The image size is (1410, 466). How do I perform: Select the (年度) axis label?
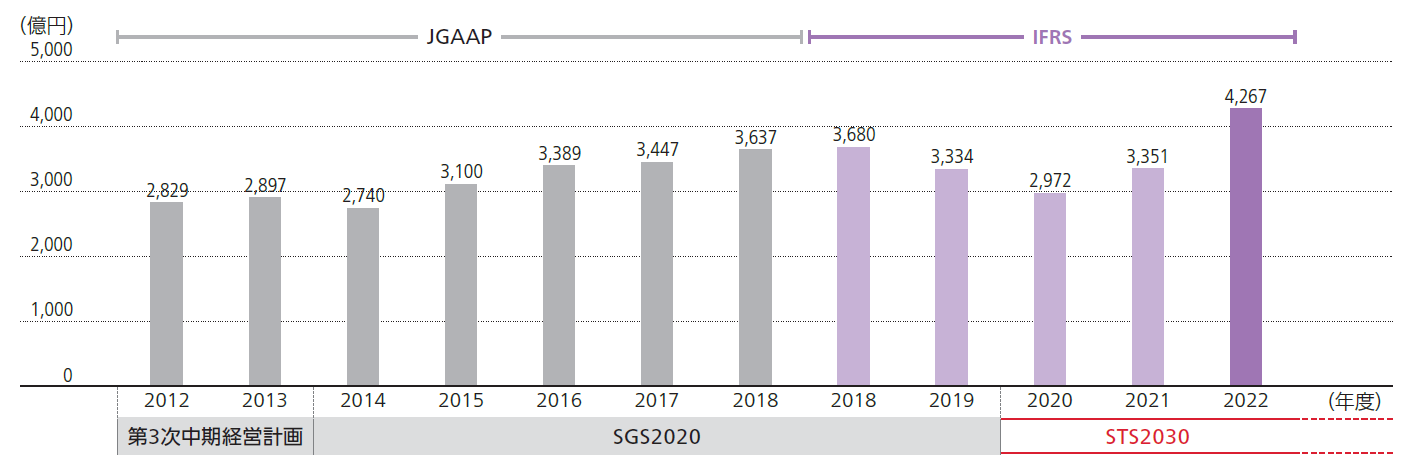(1354, 401)
